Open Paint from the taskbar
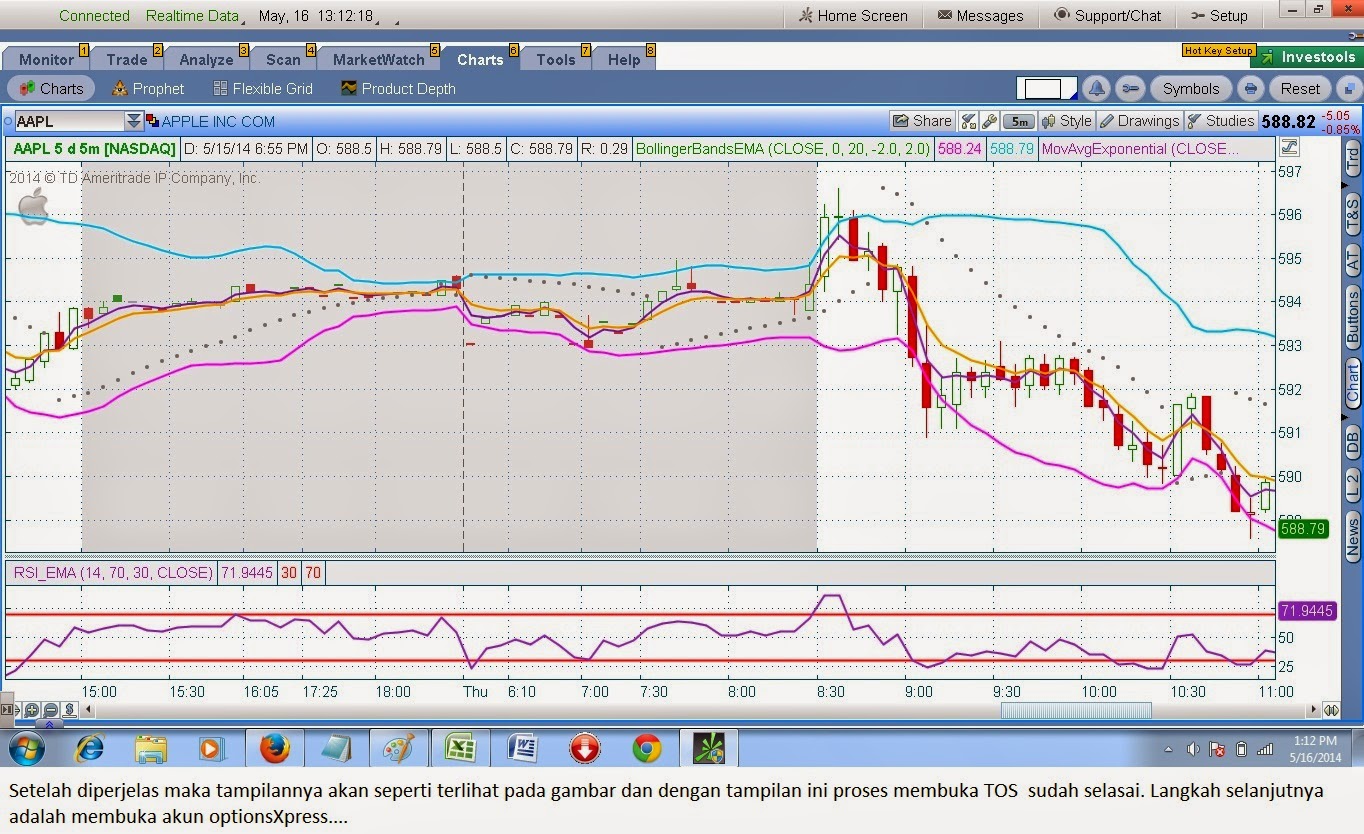 click(x=398, y=748)
